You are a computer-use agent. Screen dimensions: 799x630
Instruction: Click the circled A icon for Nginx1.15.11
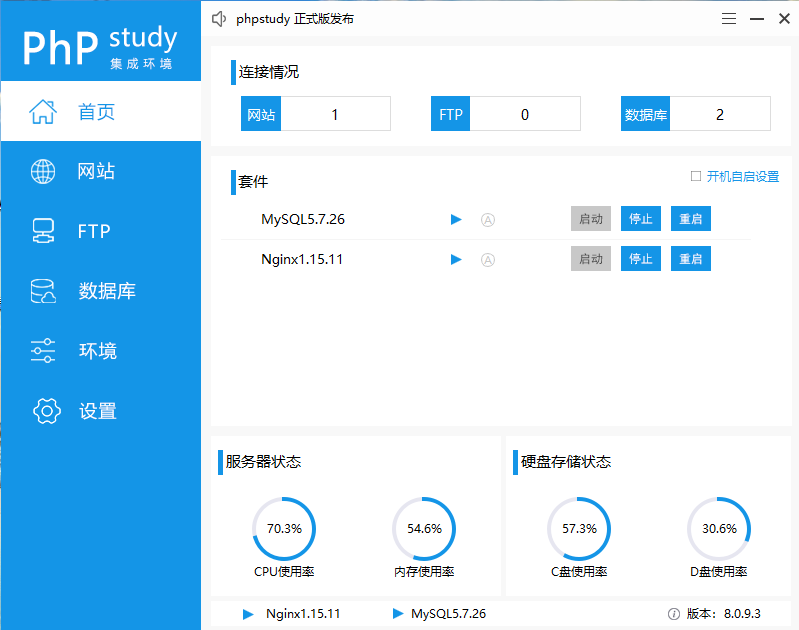[x=488, y=260]
